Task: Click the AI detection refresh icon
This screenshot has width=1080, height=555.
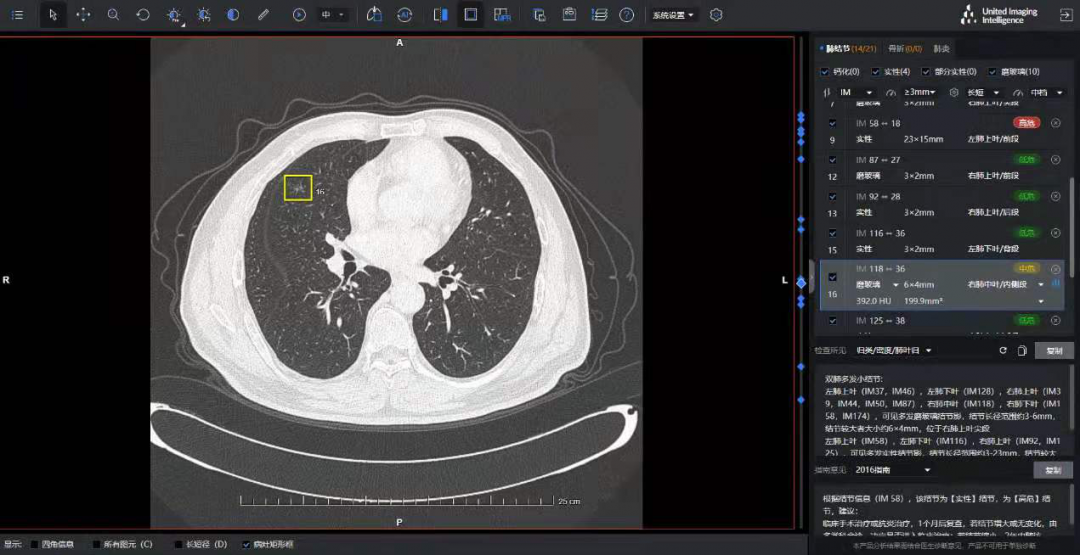Action: click(x=405, y=14)
